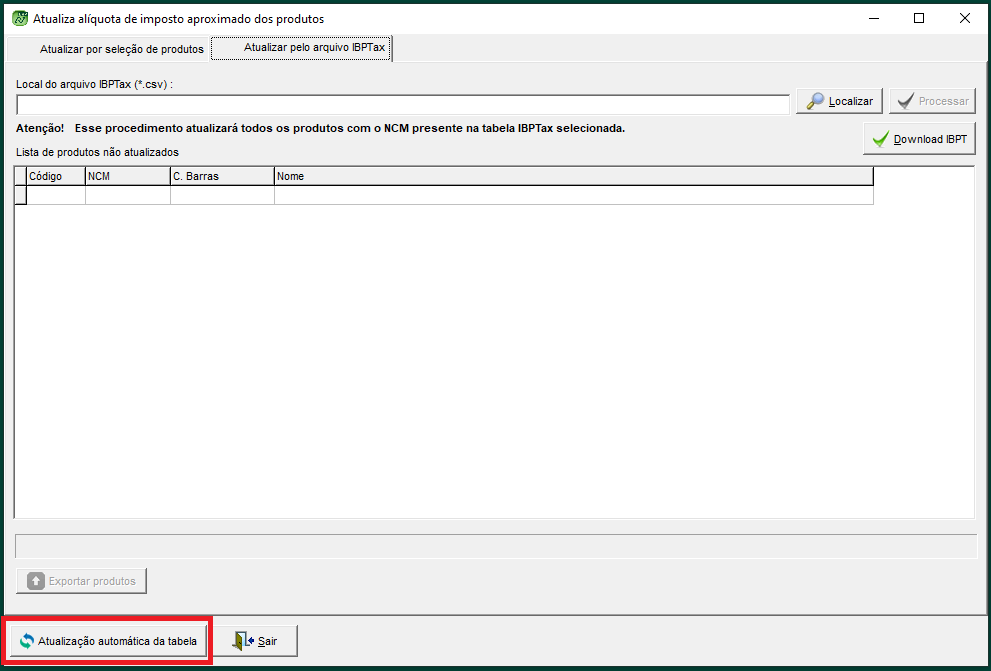Click the application icon in the title bar
The width and height of the screenshot is (991, 671).
click(x=19, y=18)
